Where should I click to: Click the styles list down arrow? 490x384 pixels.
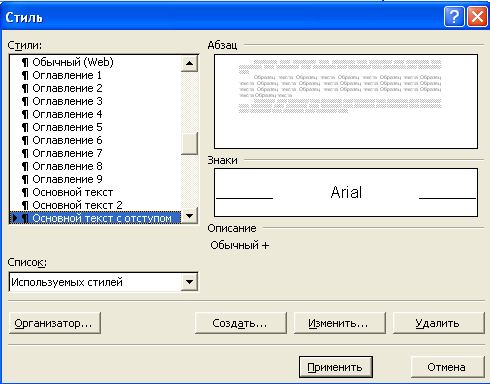189,216
